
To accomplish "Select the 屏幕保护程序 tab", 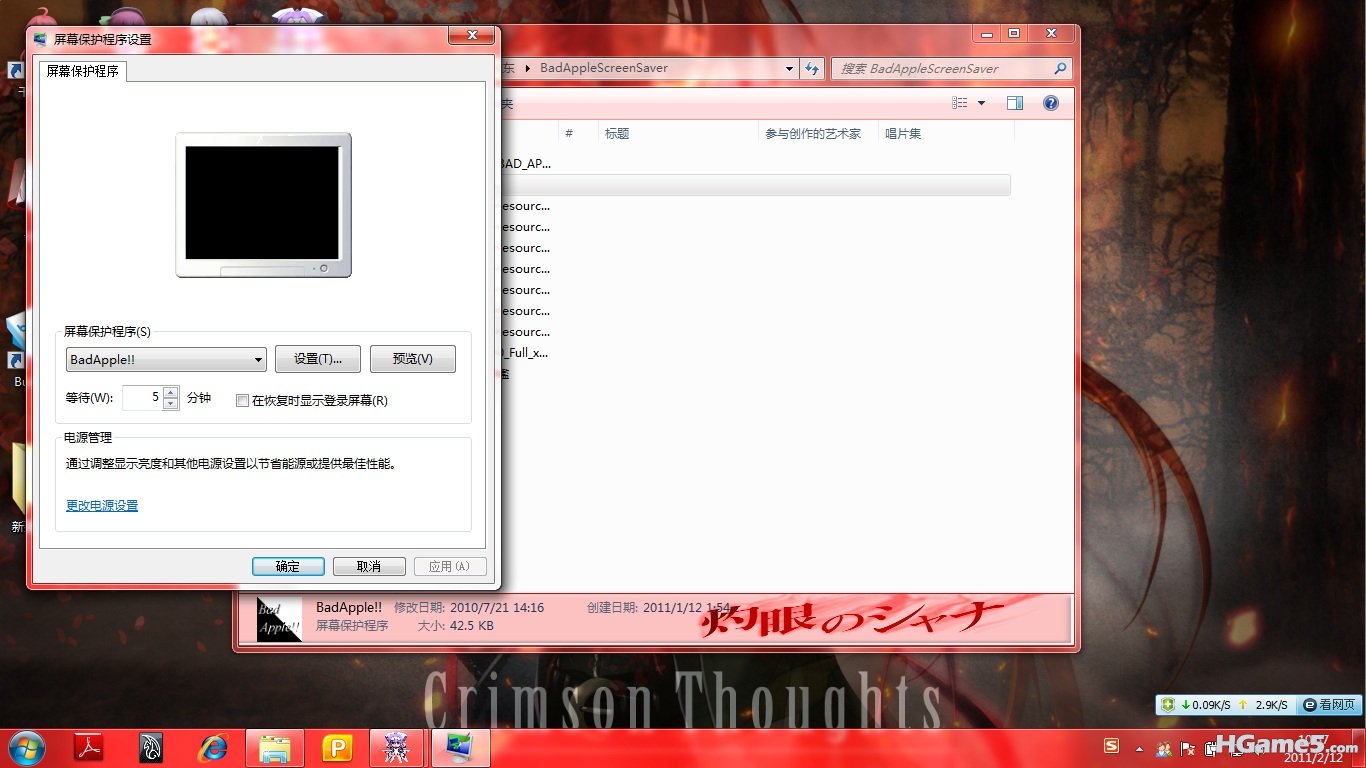I will coord(83,71).
